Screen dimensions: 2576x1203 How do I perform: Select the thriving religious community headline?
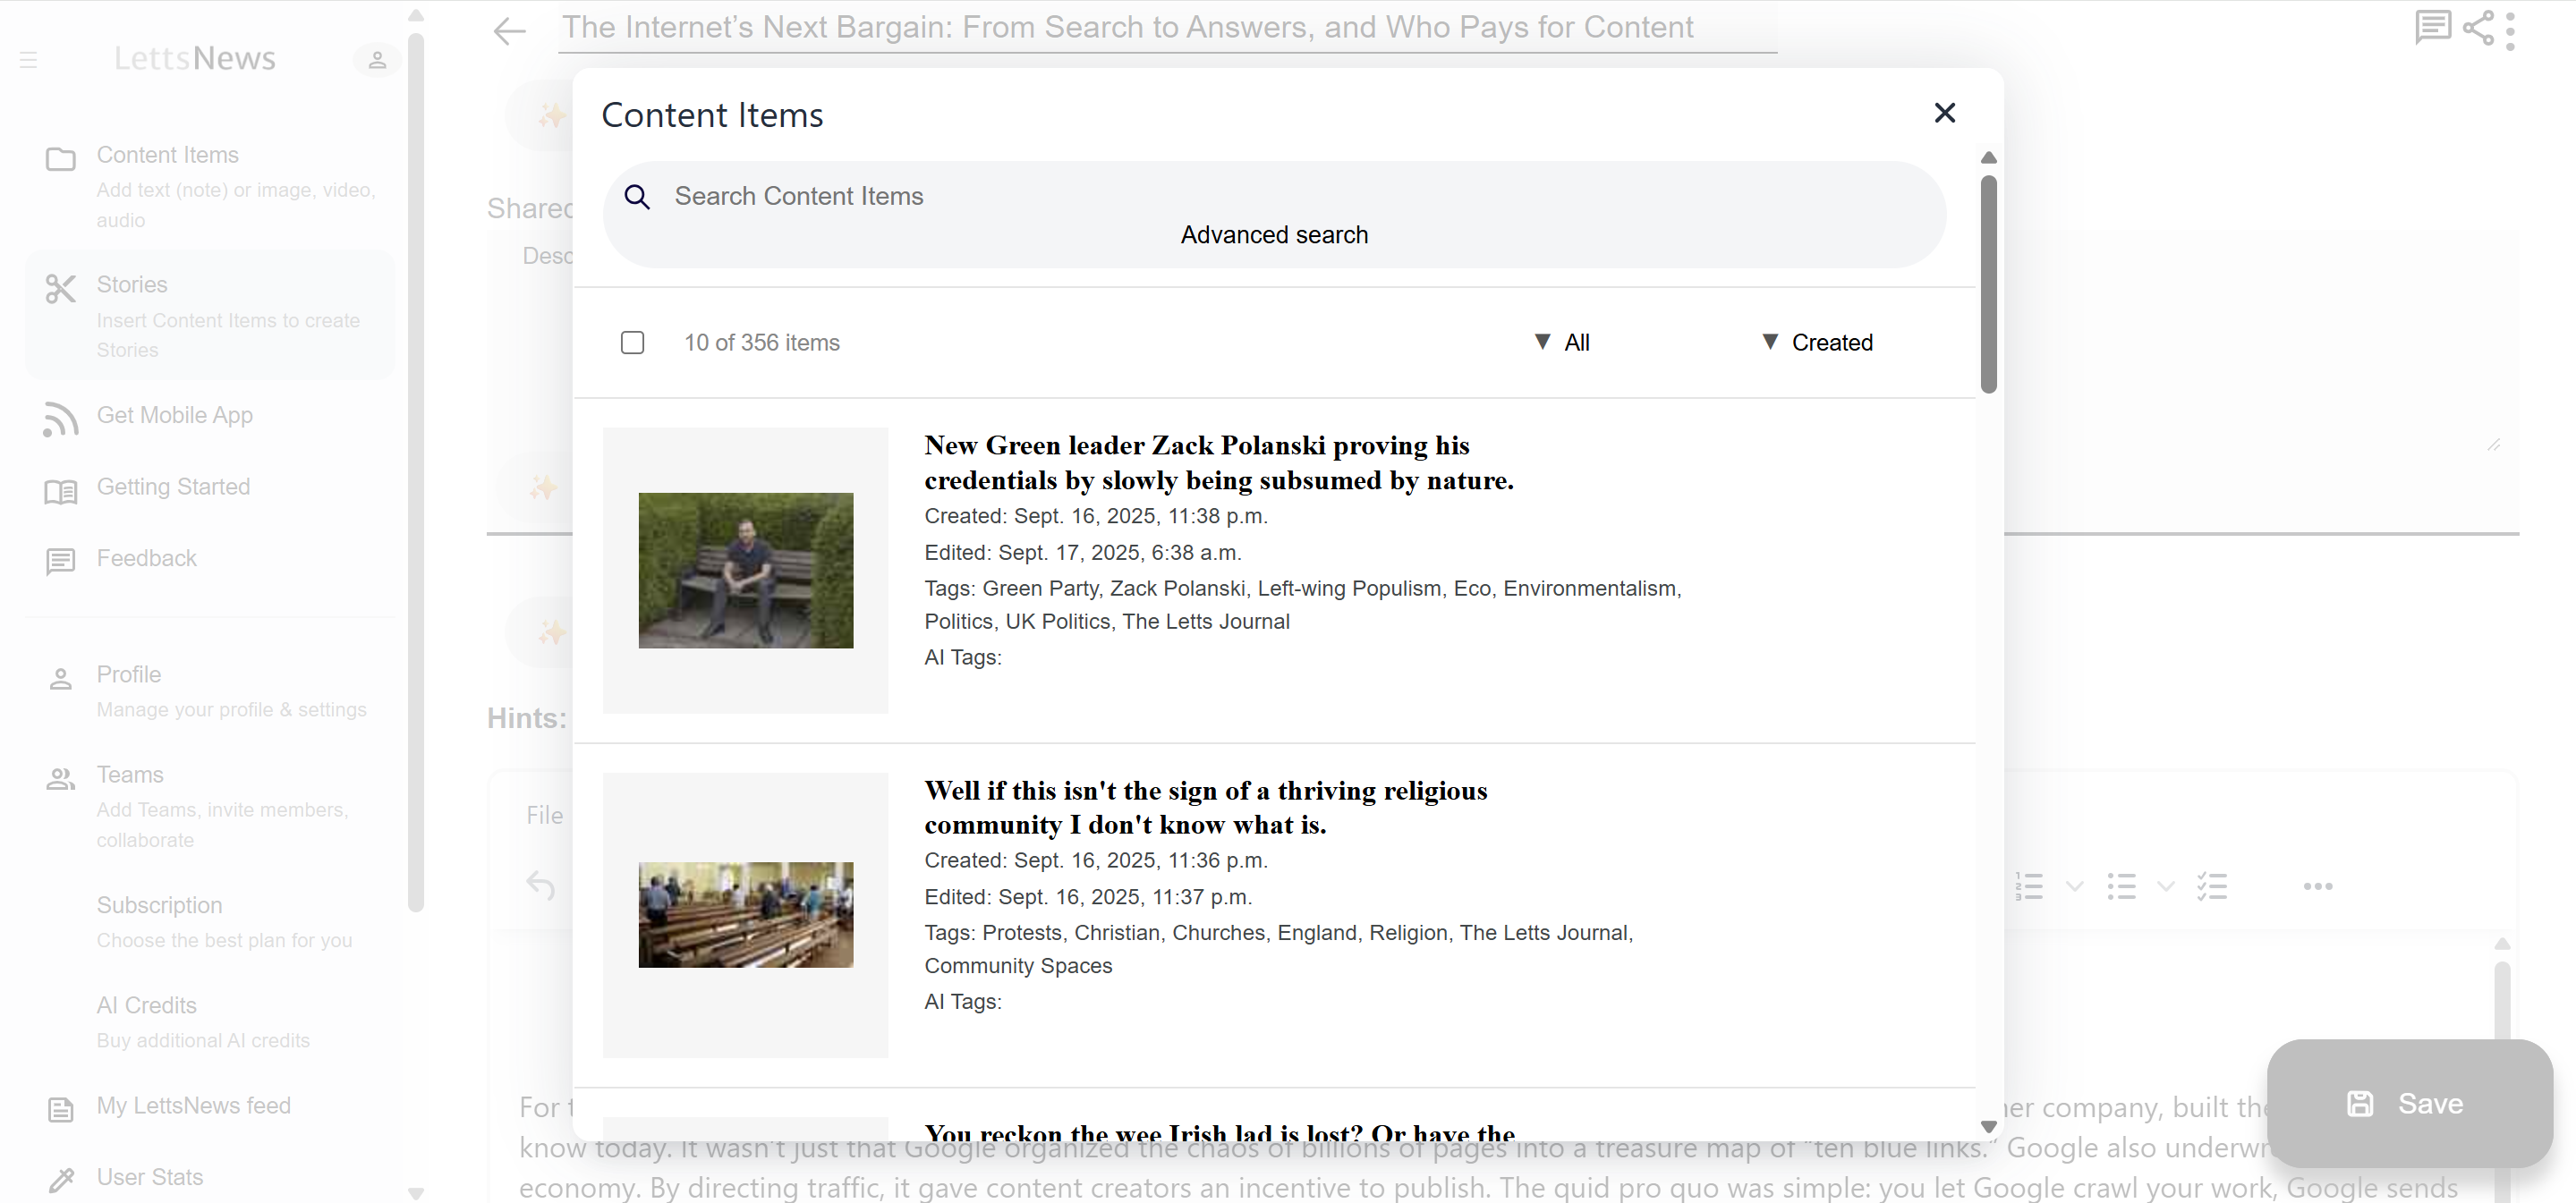(x=1206, y=808)
